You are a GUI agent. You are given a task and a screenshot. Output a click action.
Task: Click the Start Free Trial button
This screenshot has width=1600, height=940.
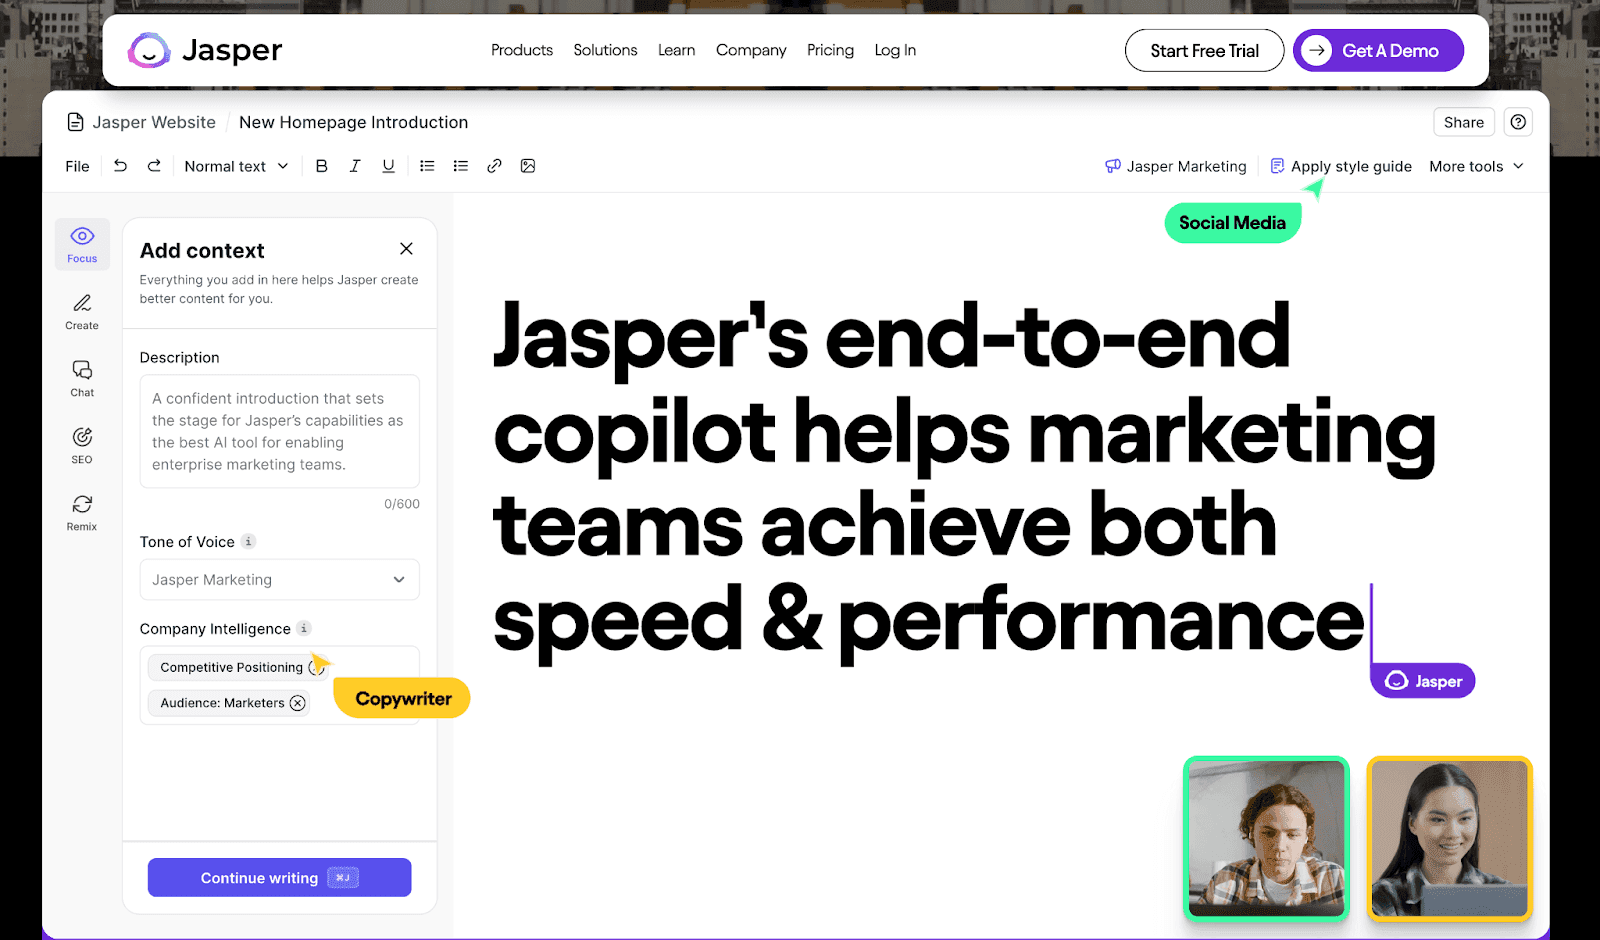(1204, 50)
